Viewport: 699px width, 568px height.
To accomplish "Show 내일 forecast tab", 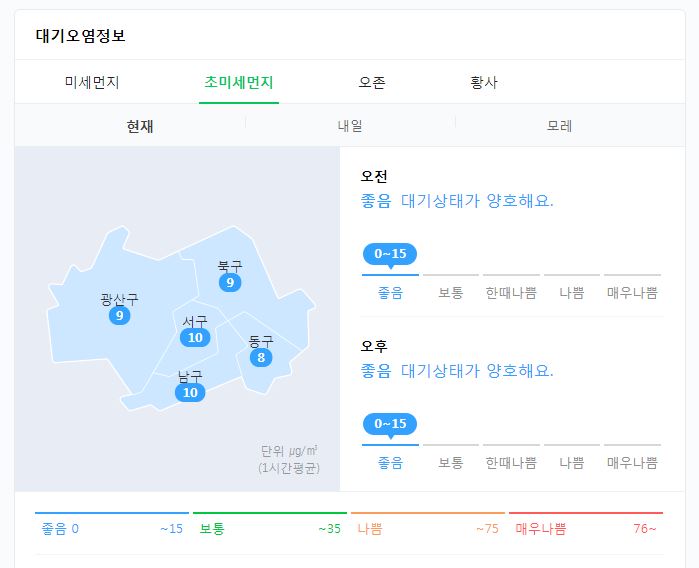I will (350, 127).
